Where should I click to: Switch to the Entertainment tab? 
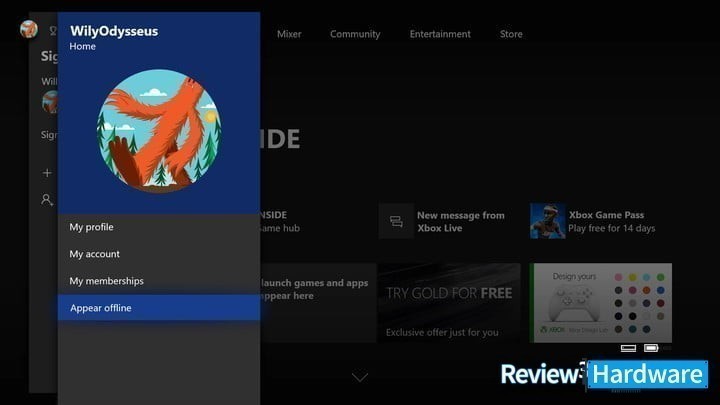coord(440,34)
